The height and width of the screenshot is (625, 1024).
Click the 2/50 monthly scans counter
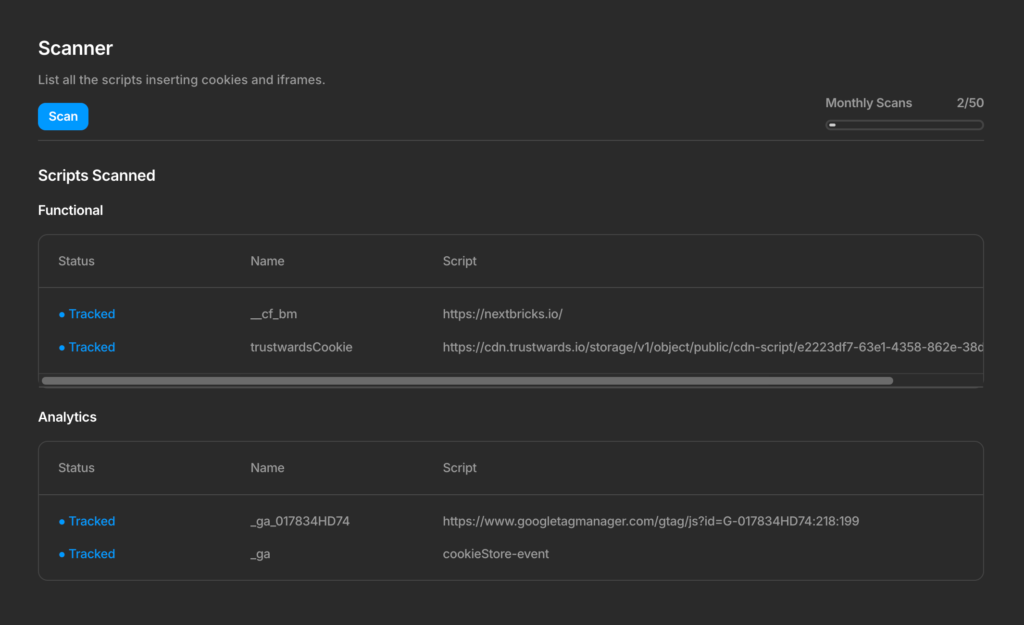tap(969, 103)
